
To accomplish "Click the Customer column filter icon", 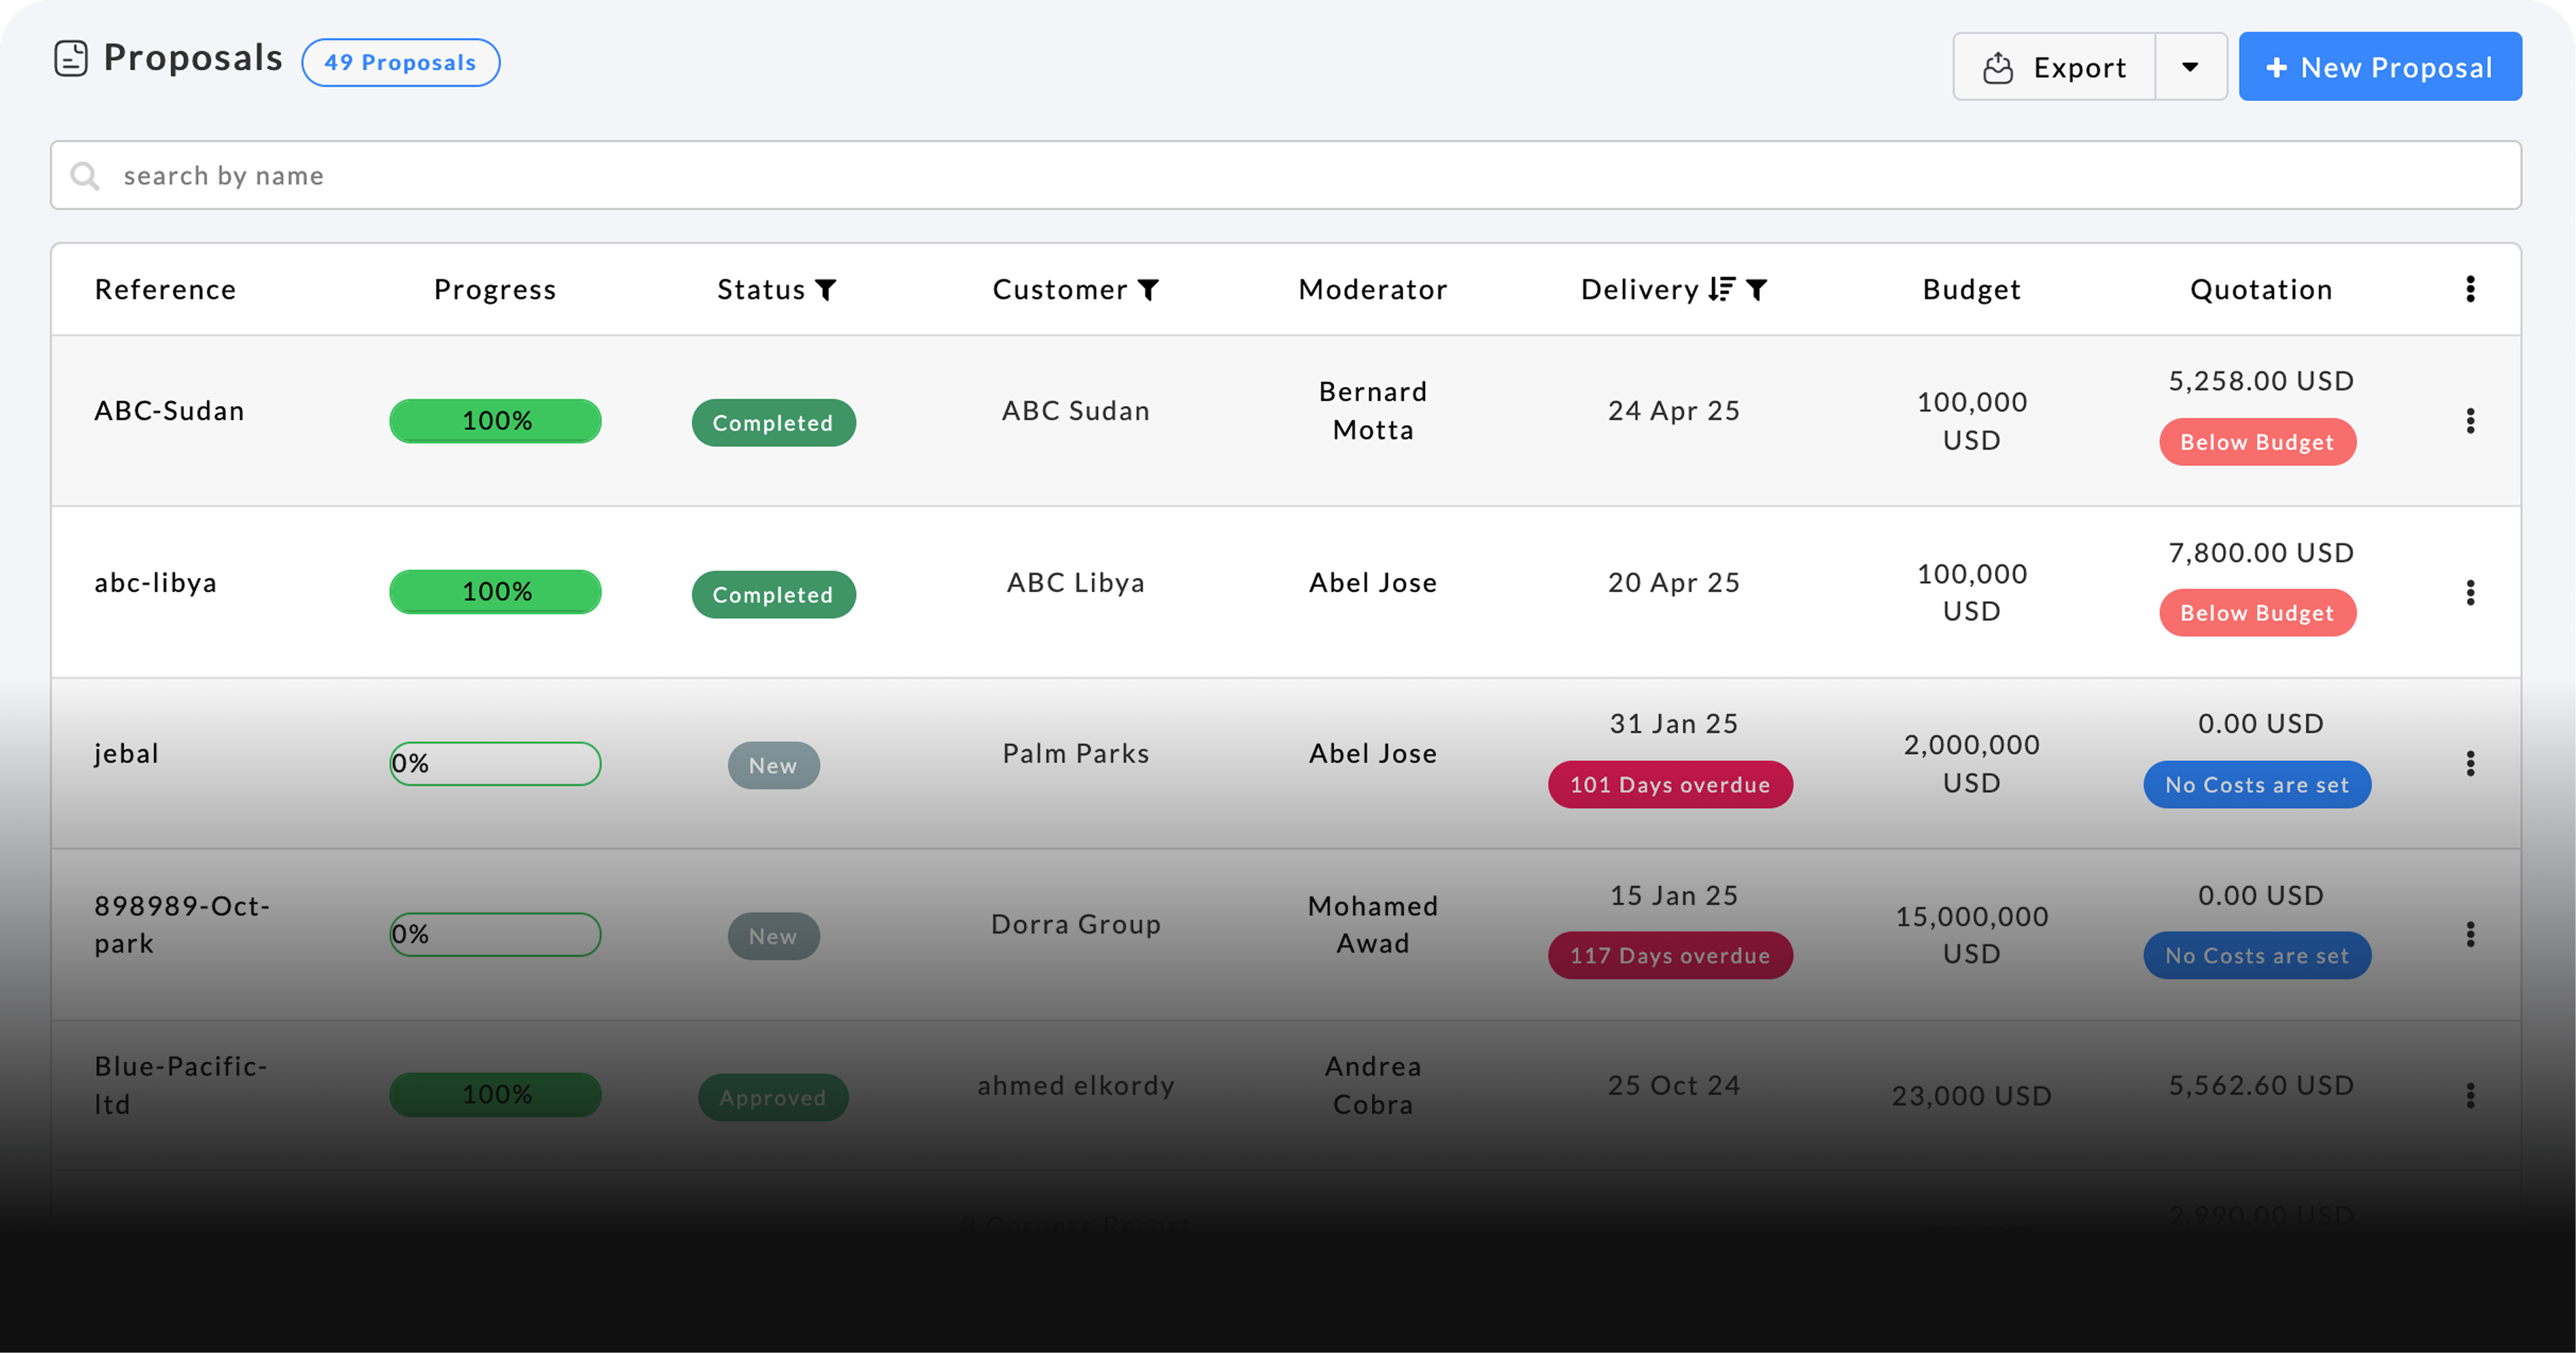I will 1149,290.
